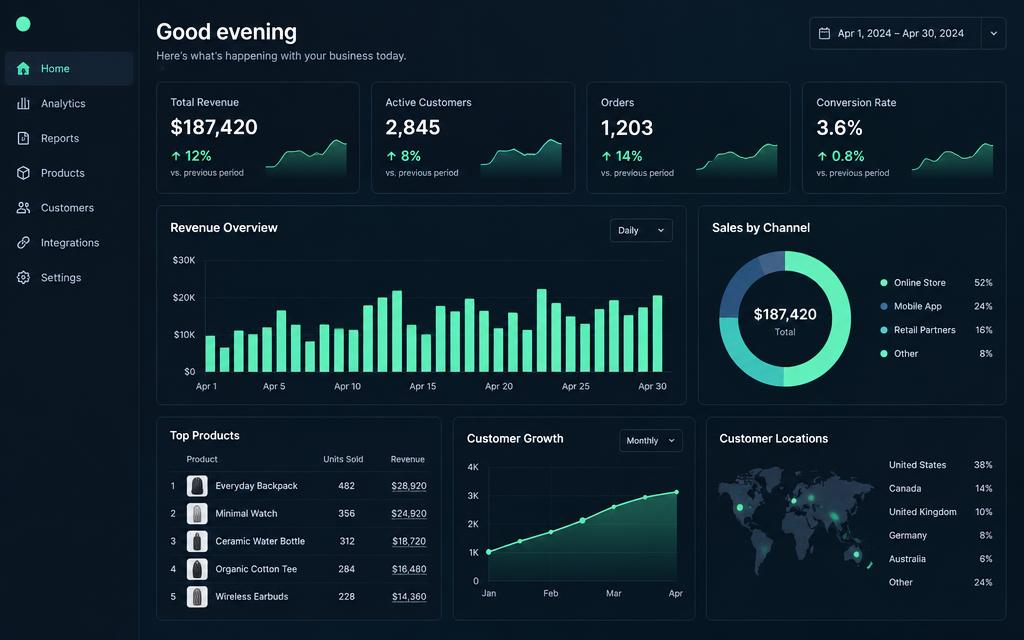Open the Daily interval dropdown

coord(641,231)
